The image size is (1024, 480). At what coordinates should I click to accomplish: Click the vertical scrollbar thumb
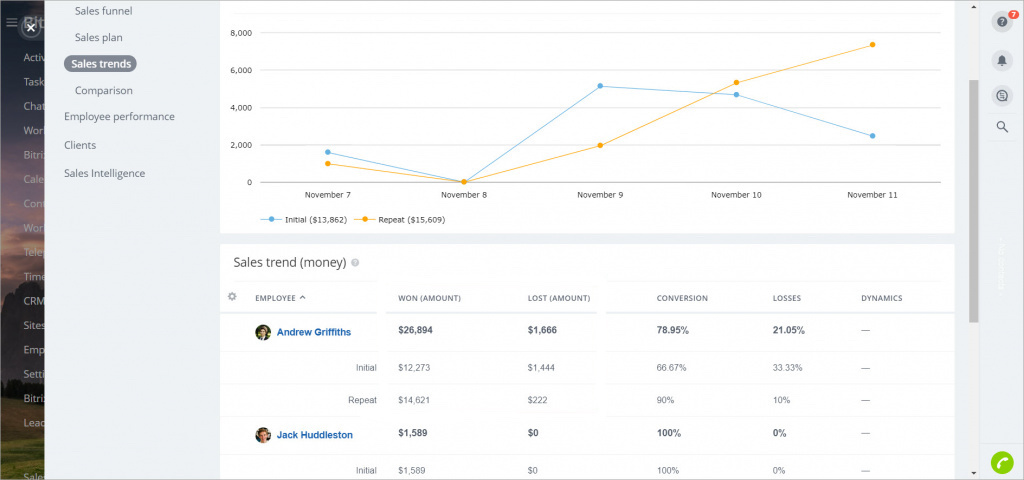click(x=974, y=200)
